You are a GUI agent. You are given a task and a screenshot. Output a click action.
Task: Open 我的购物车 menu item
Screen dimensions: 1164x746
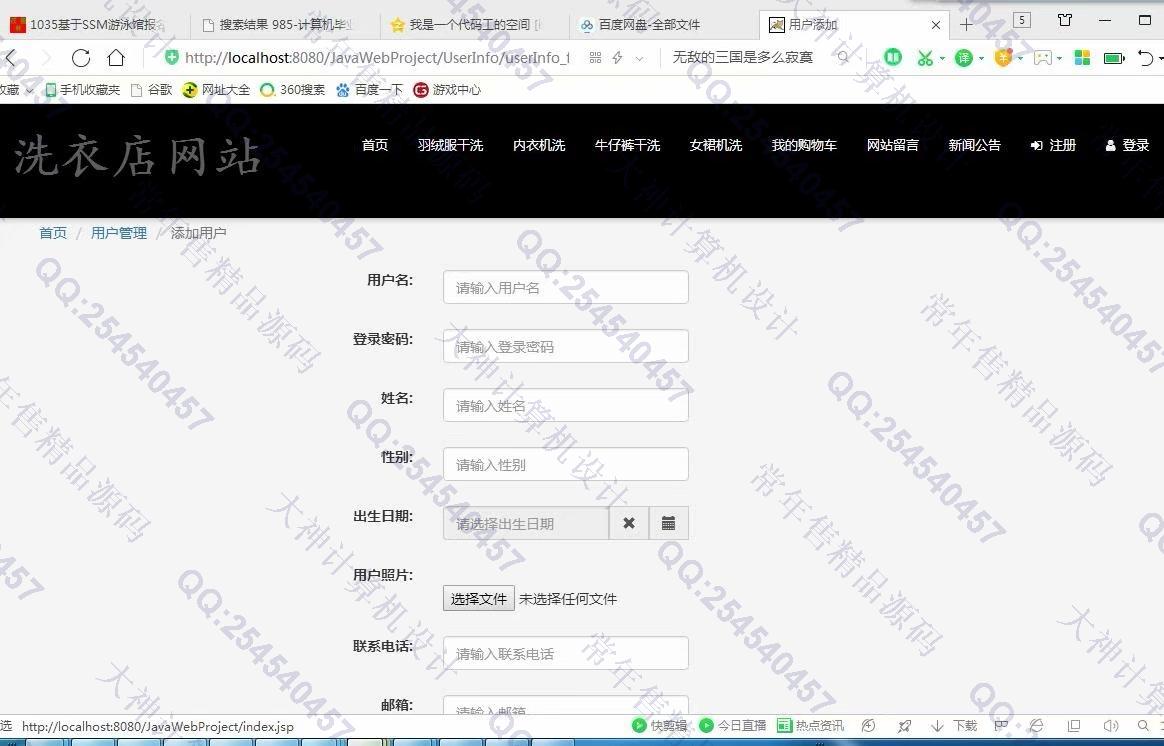pos(804,145)
